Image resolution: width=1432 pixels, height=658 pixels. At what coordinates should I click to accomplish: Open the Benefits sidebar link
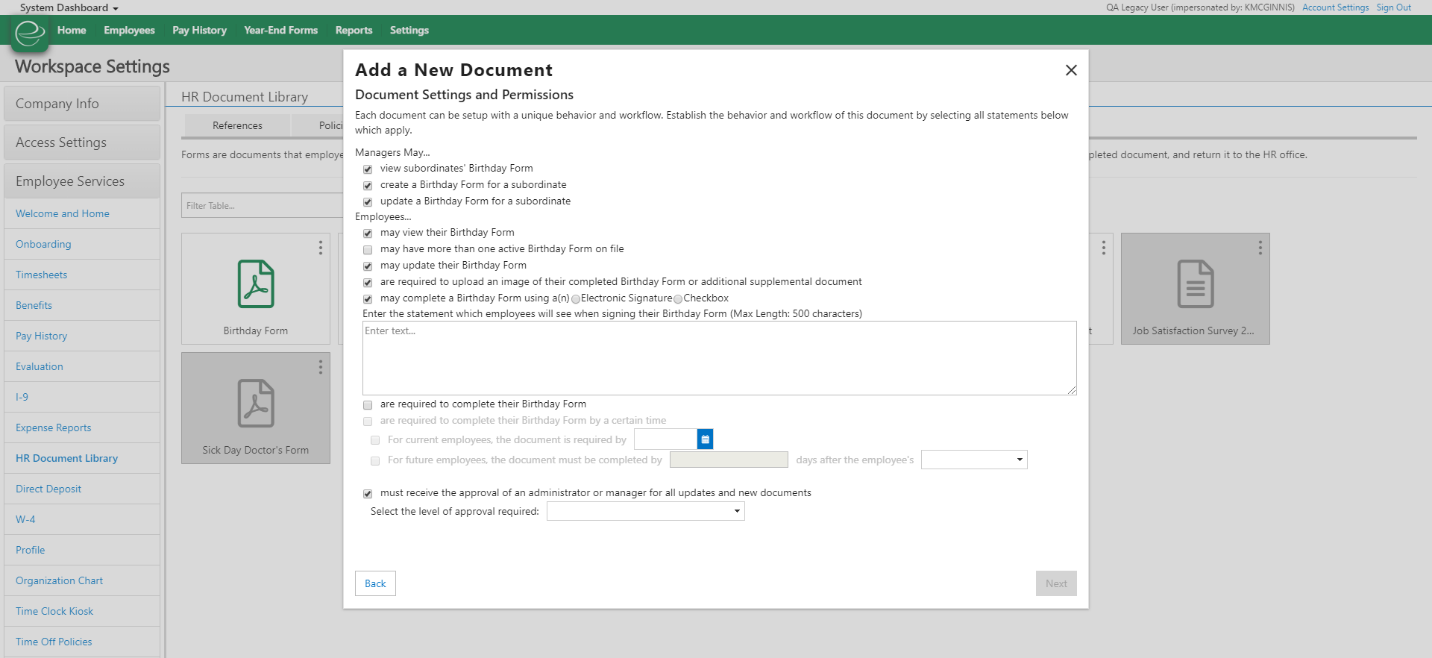pos(34,305)
